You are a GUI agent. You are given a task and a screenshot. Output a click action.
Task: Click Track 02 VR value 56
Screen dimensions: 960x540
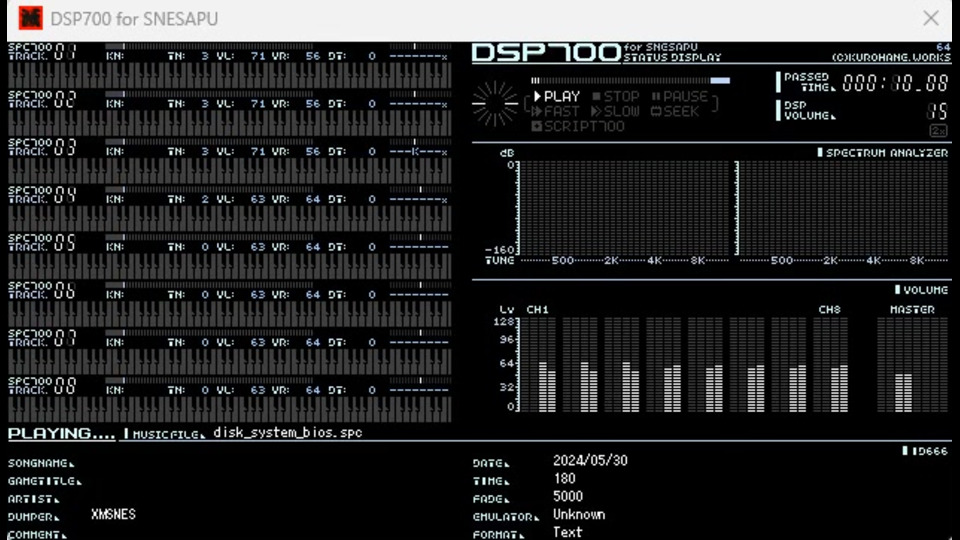[313, 104]
